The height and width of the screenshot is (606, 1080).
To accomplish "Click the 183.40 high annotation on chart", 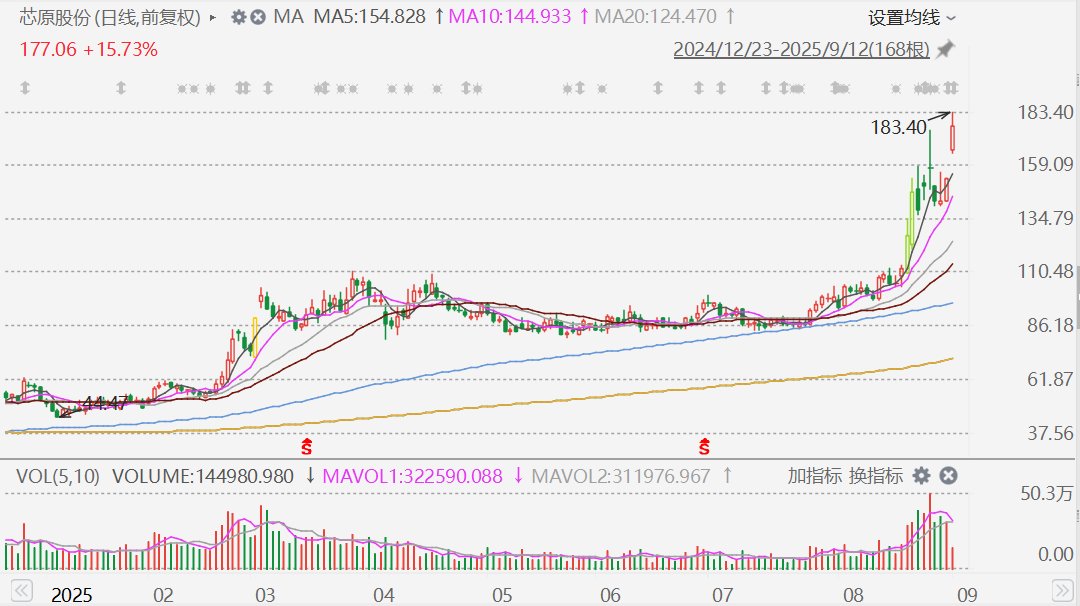I will pos(899,127).
